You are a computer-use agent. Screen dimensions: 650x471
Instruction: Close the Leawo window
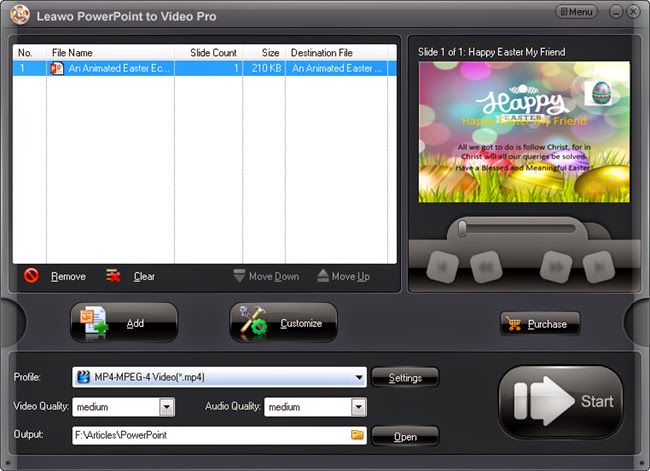tap(633, 12)
